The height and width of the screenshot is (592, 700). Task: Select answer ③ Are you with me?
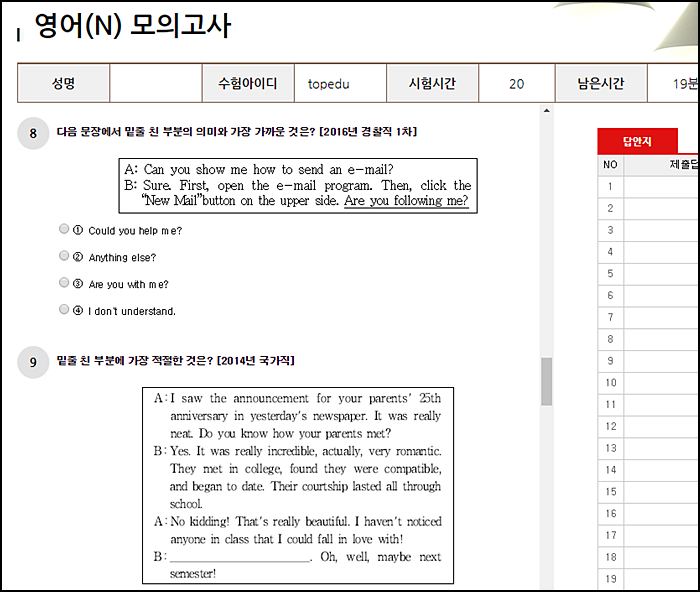pyautogui.click(x=64, y=283)
